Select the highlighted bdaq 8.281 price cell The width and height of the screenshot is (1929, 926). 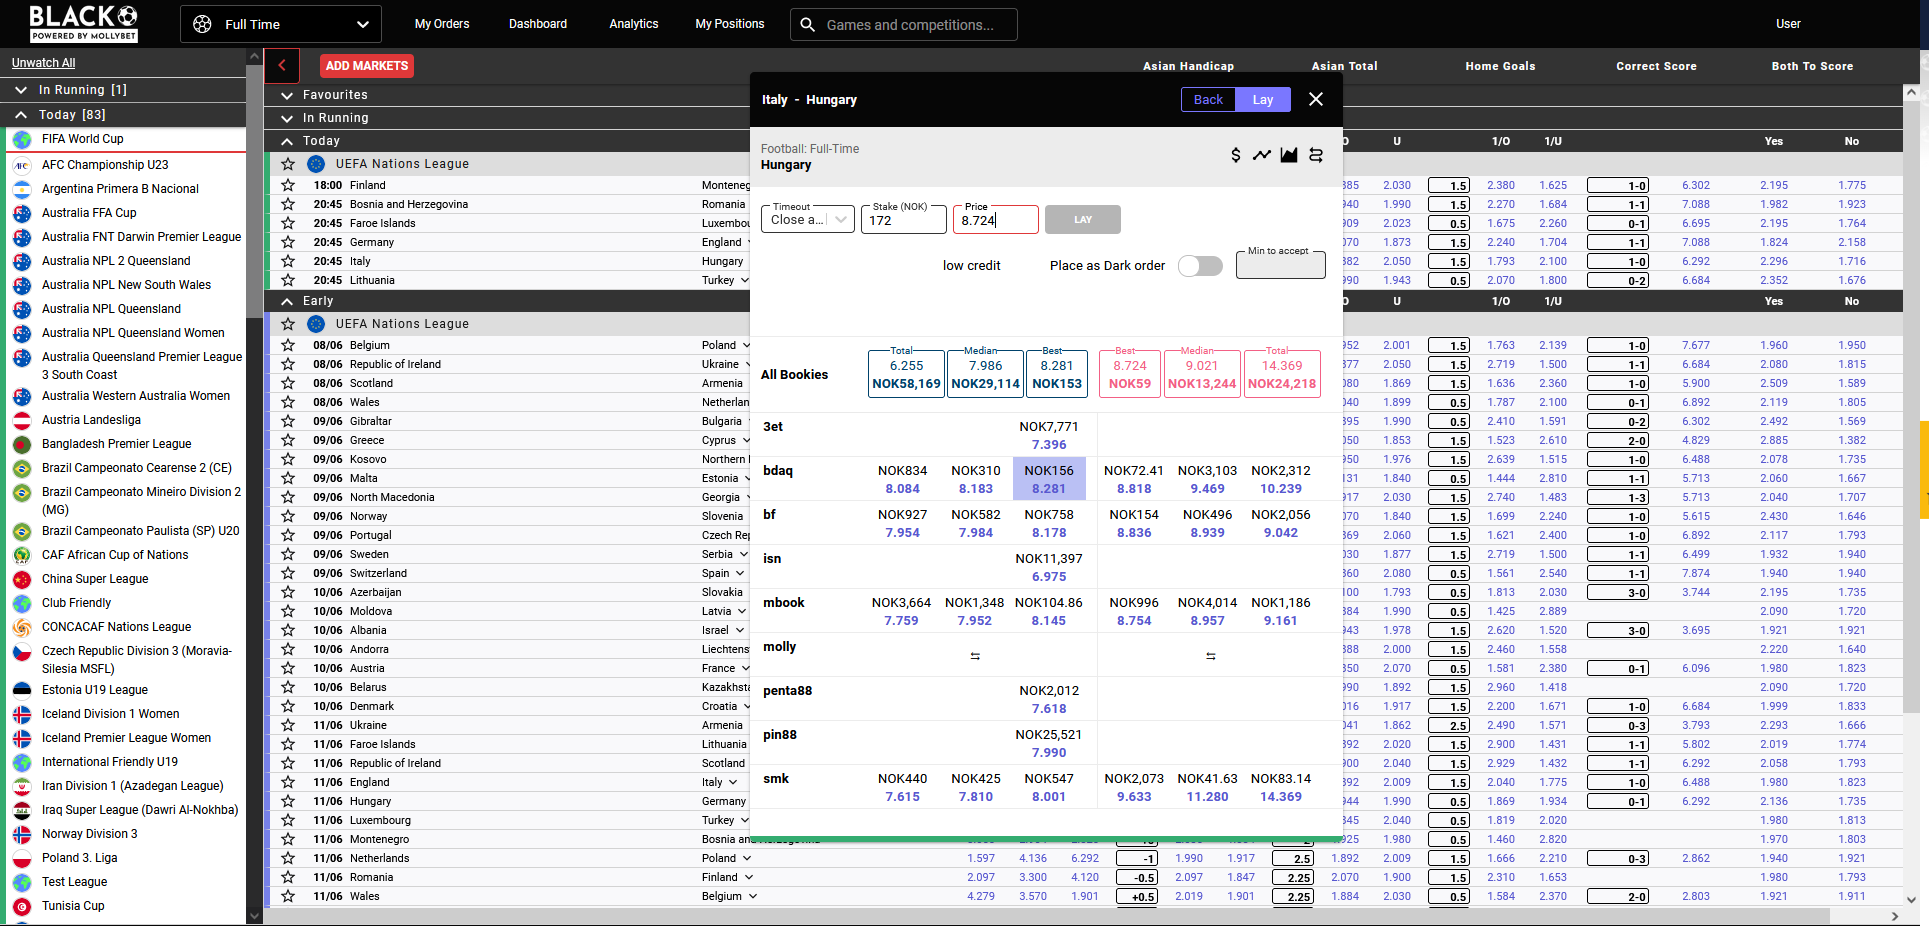coord(1048,479)
